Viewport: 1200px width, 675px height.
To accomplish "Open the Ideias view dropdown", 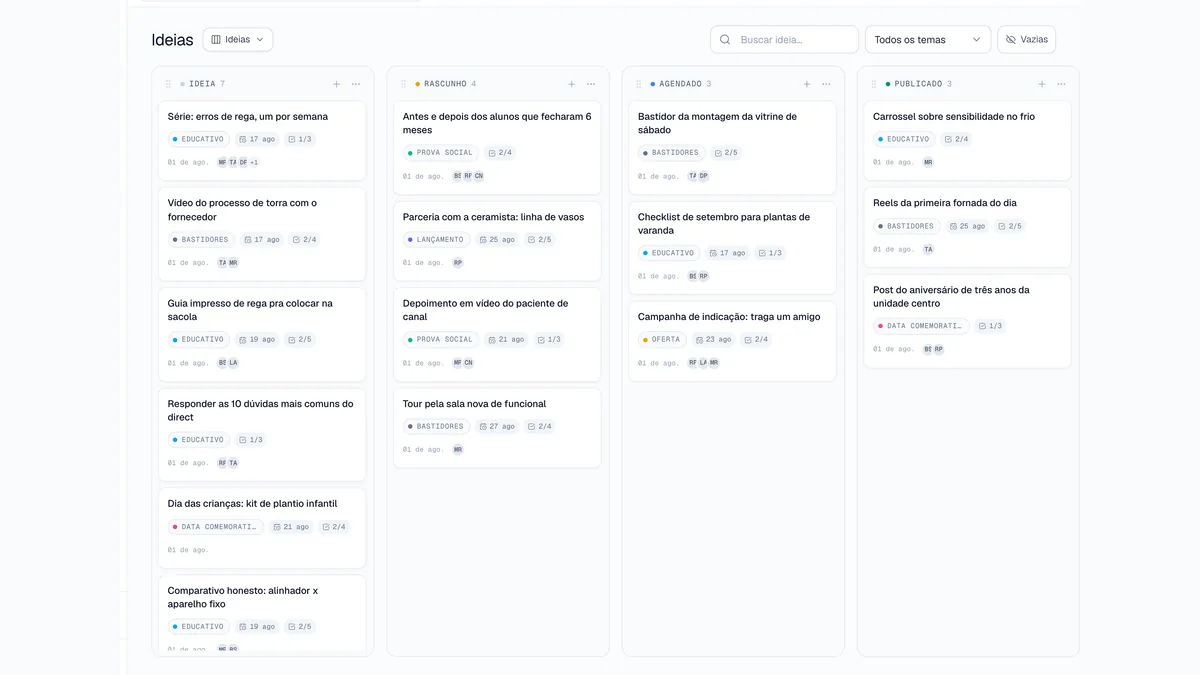I will pyautogui.click(x=238, y=40).
